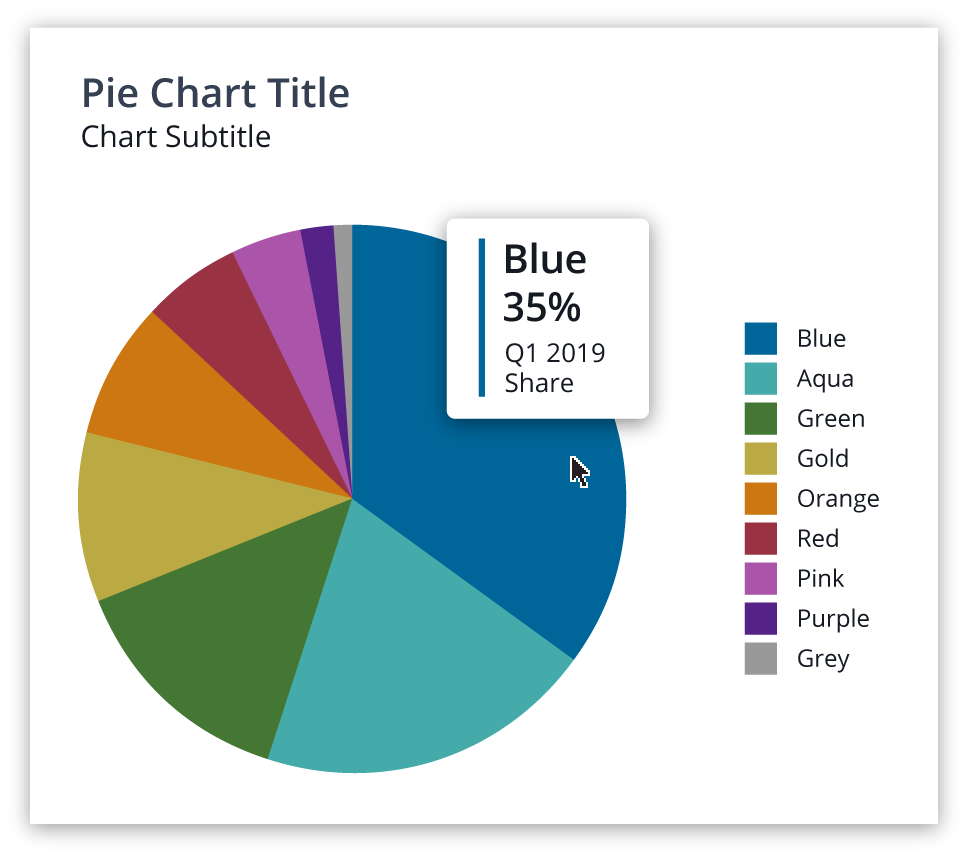Screen dimensions: 968x858
Task: Select the Pink legend label text
Action: tap(820, 578)
